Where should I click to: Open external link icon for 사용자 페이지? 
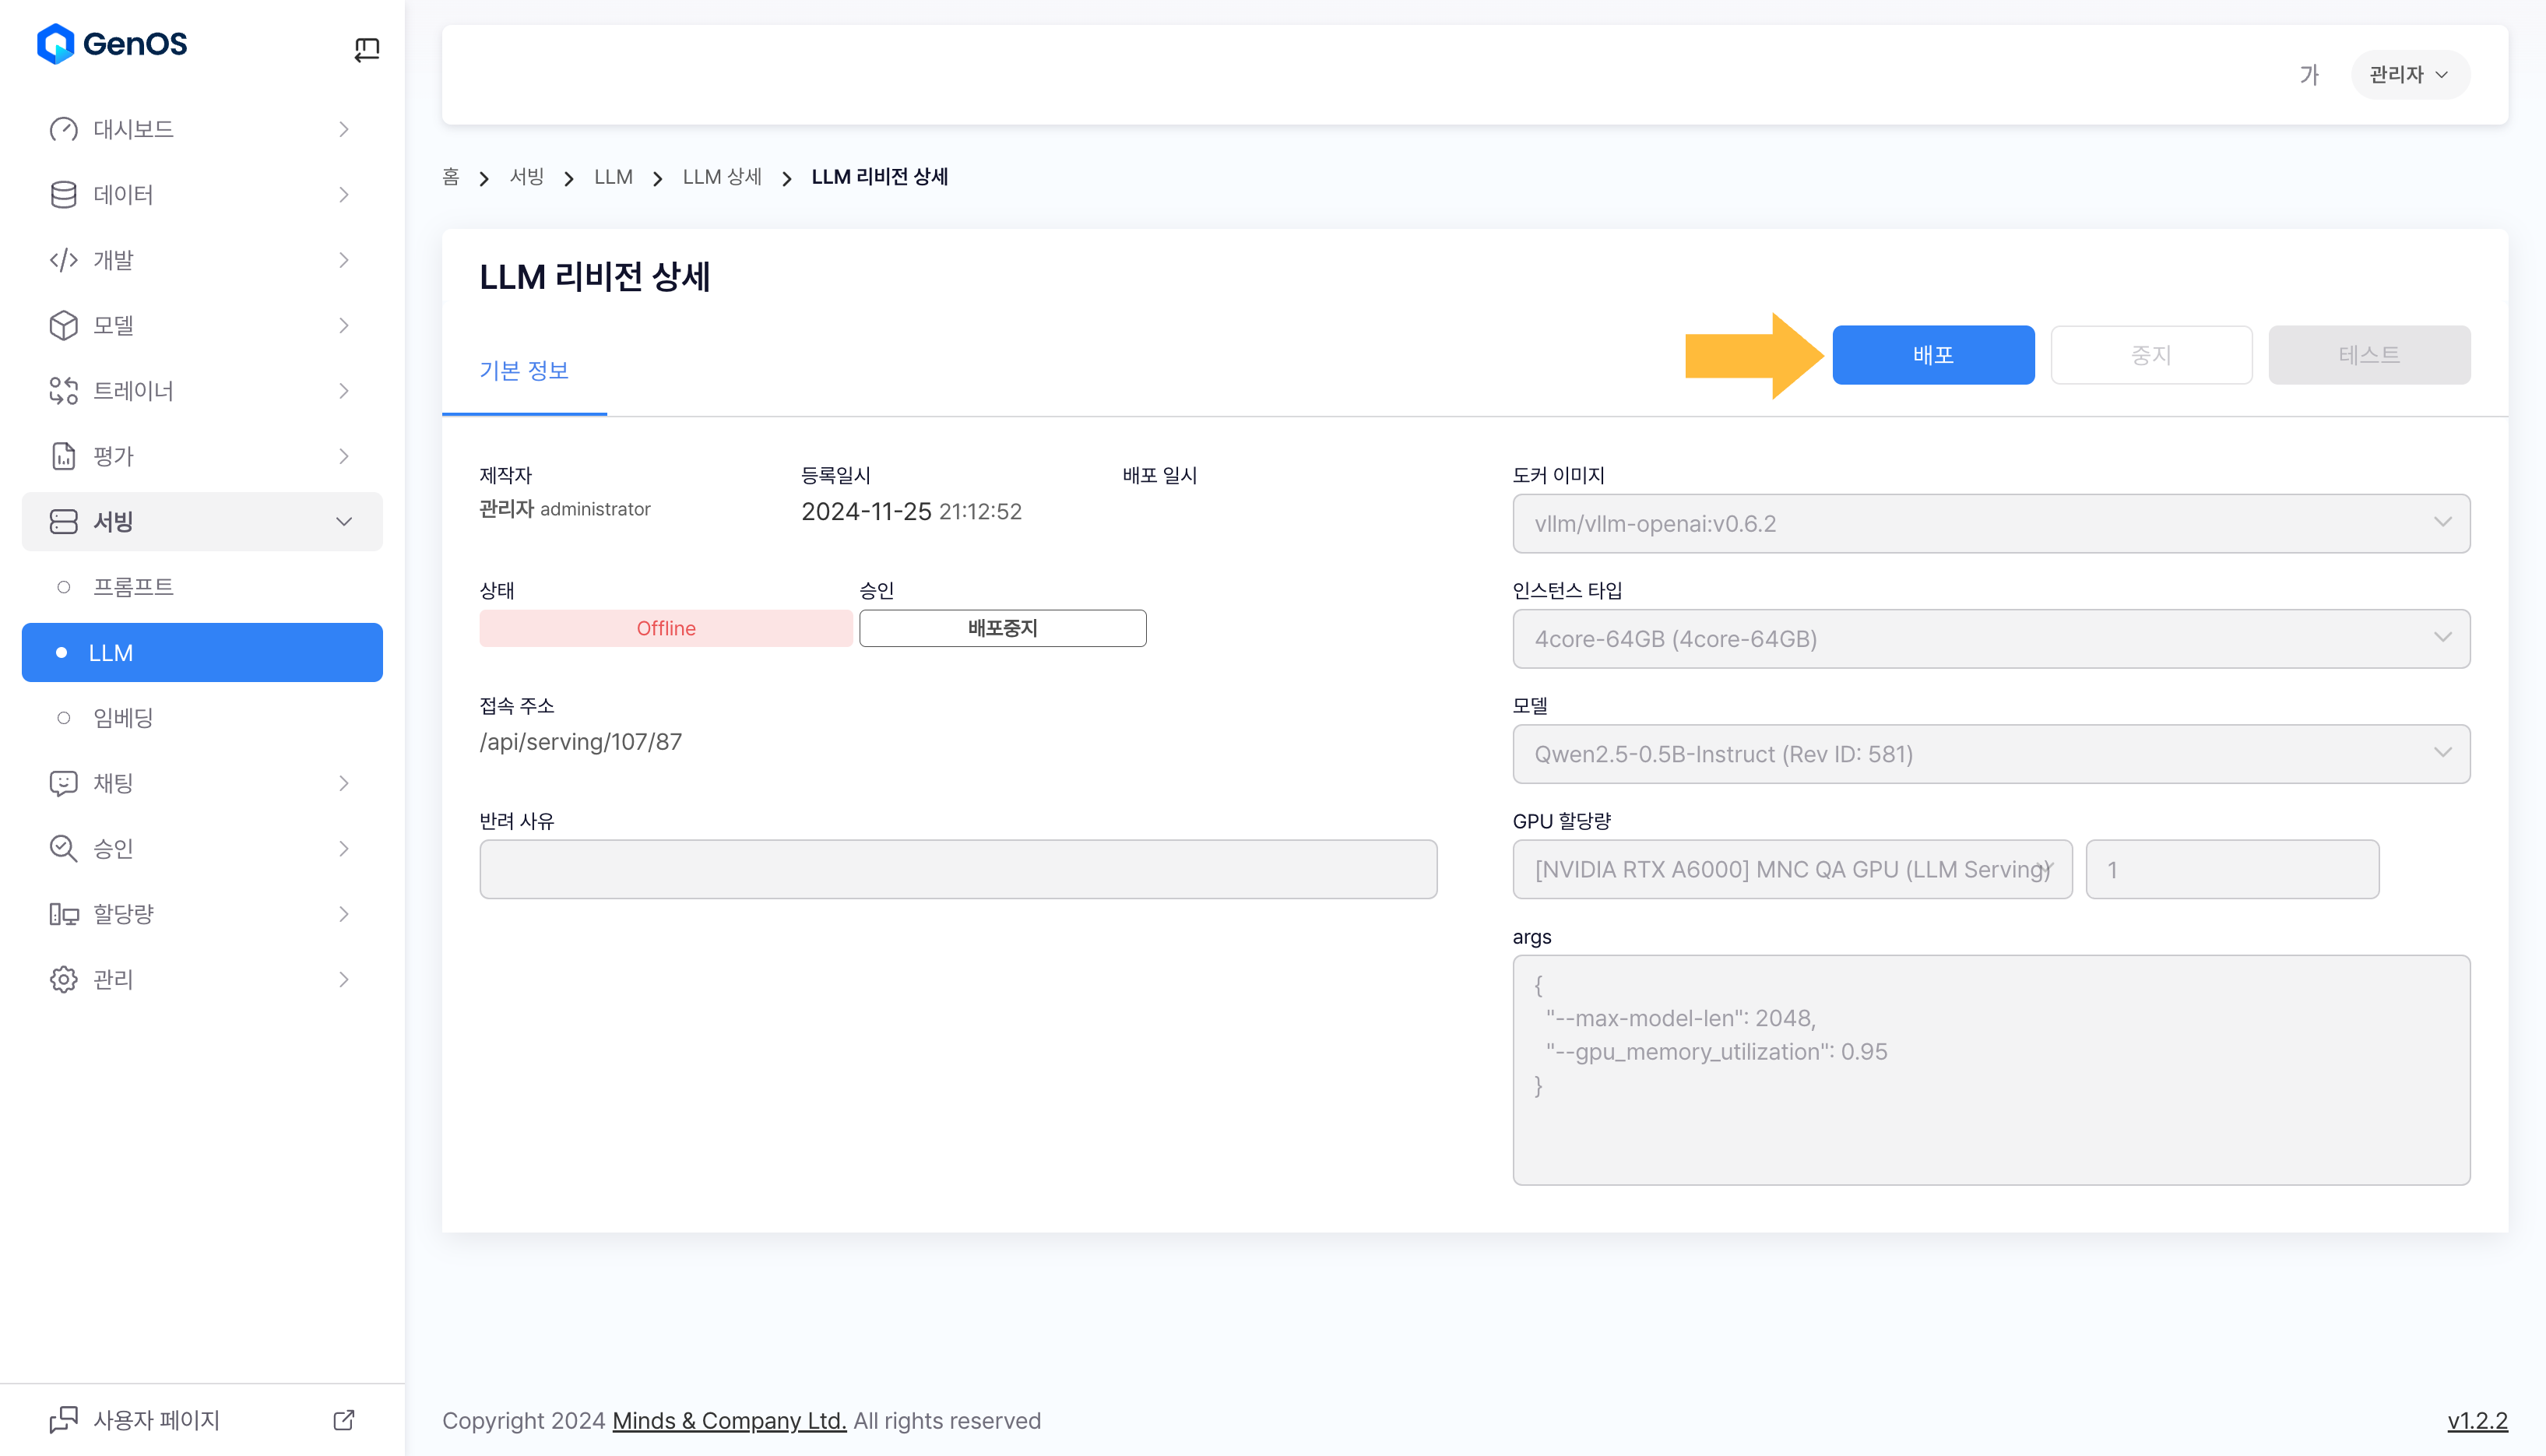343,1419
